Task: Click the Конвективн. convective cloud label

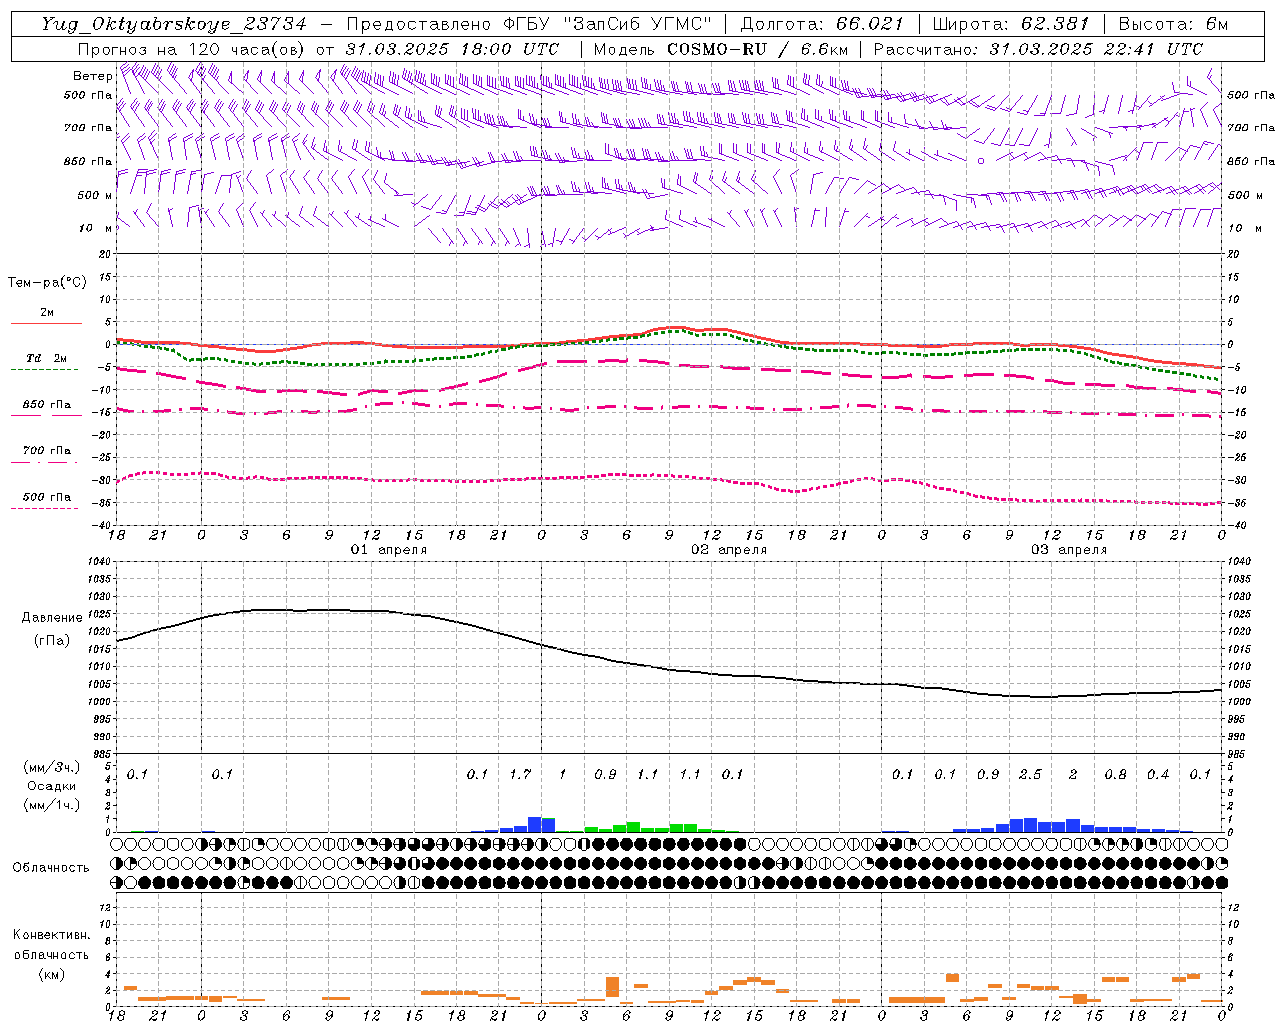Action: [51, 935]
